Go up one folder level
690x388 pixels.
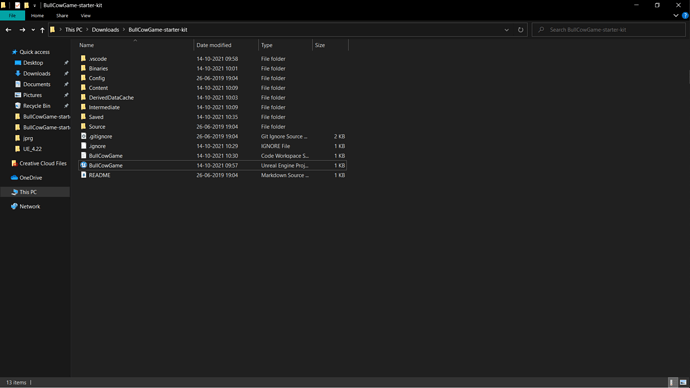tap(42, 30)
